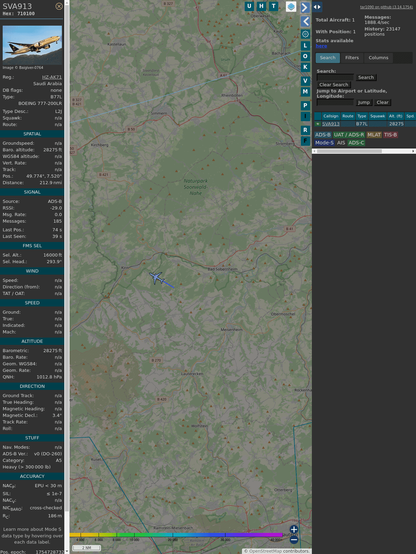Close the SVA913 aircraft info panel

[59, 6]
